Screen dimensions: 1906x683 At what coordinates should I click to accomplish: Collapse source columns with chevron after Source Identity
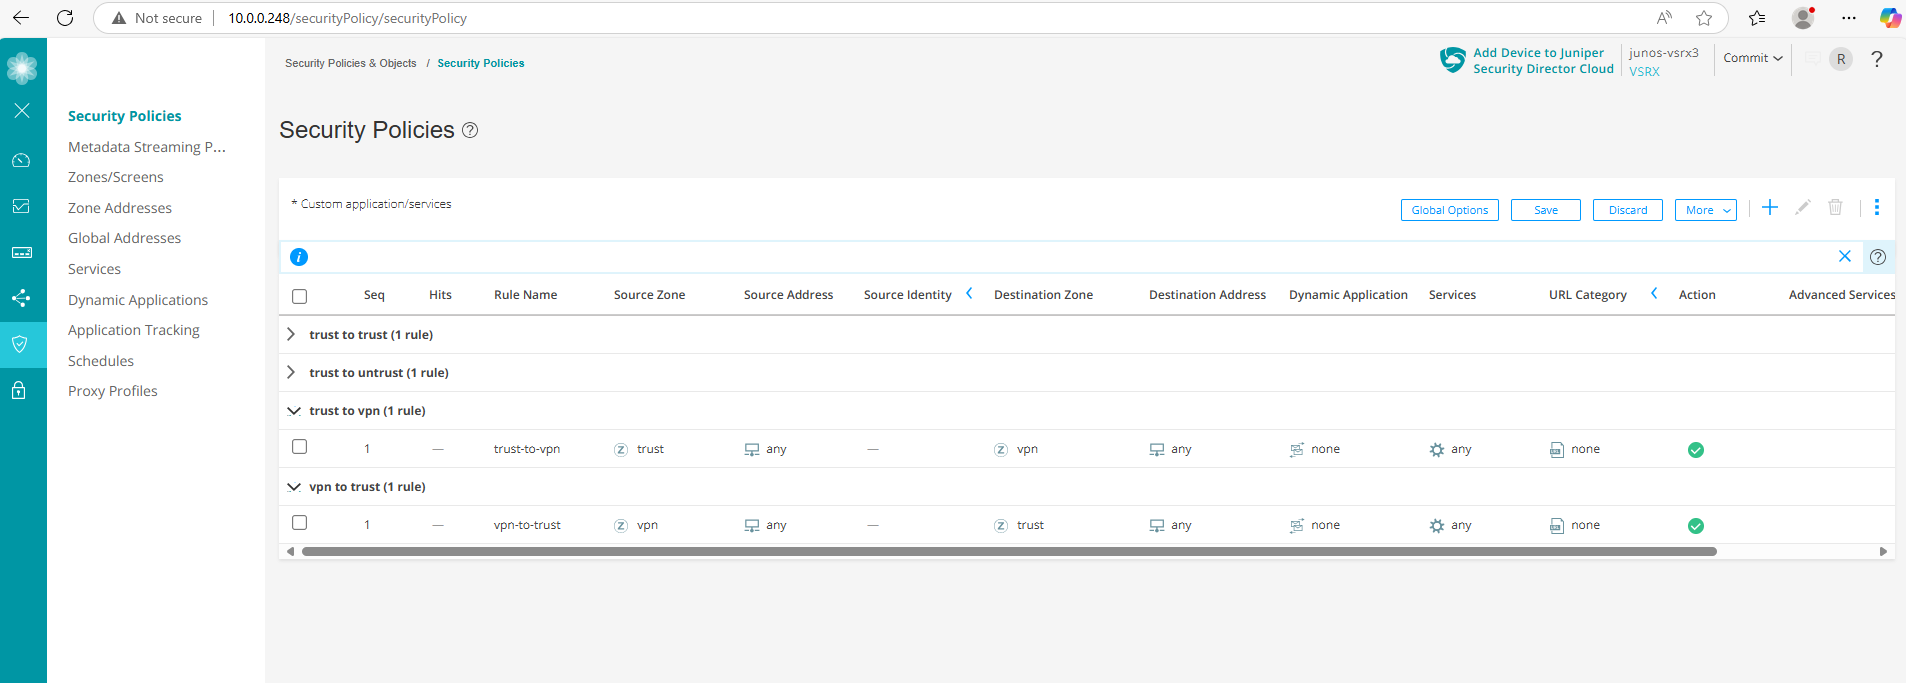click(969, 293)
